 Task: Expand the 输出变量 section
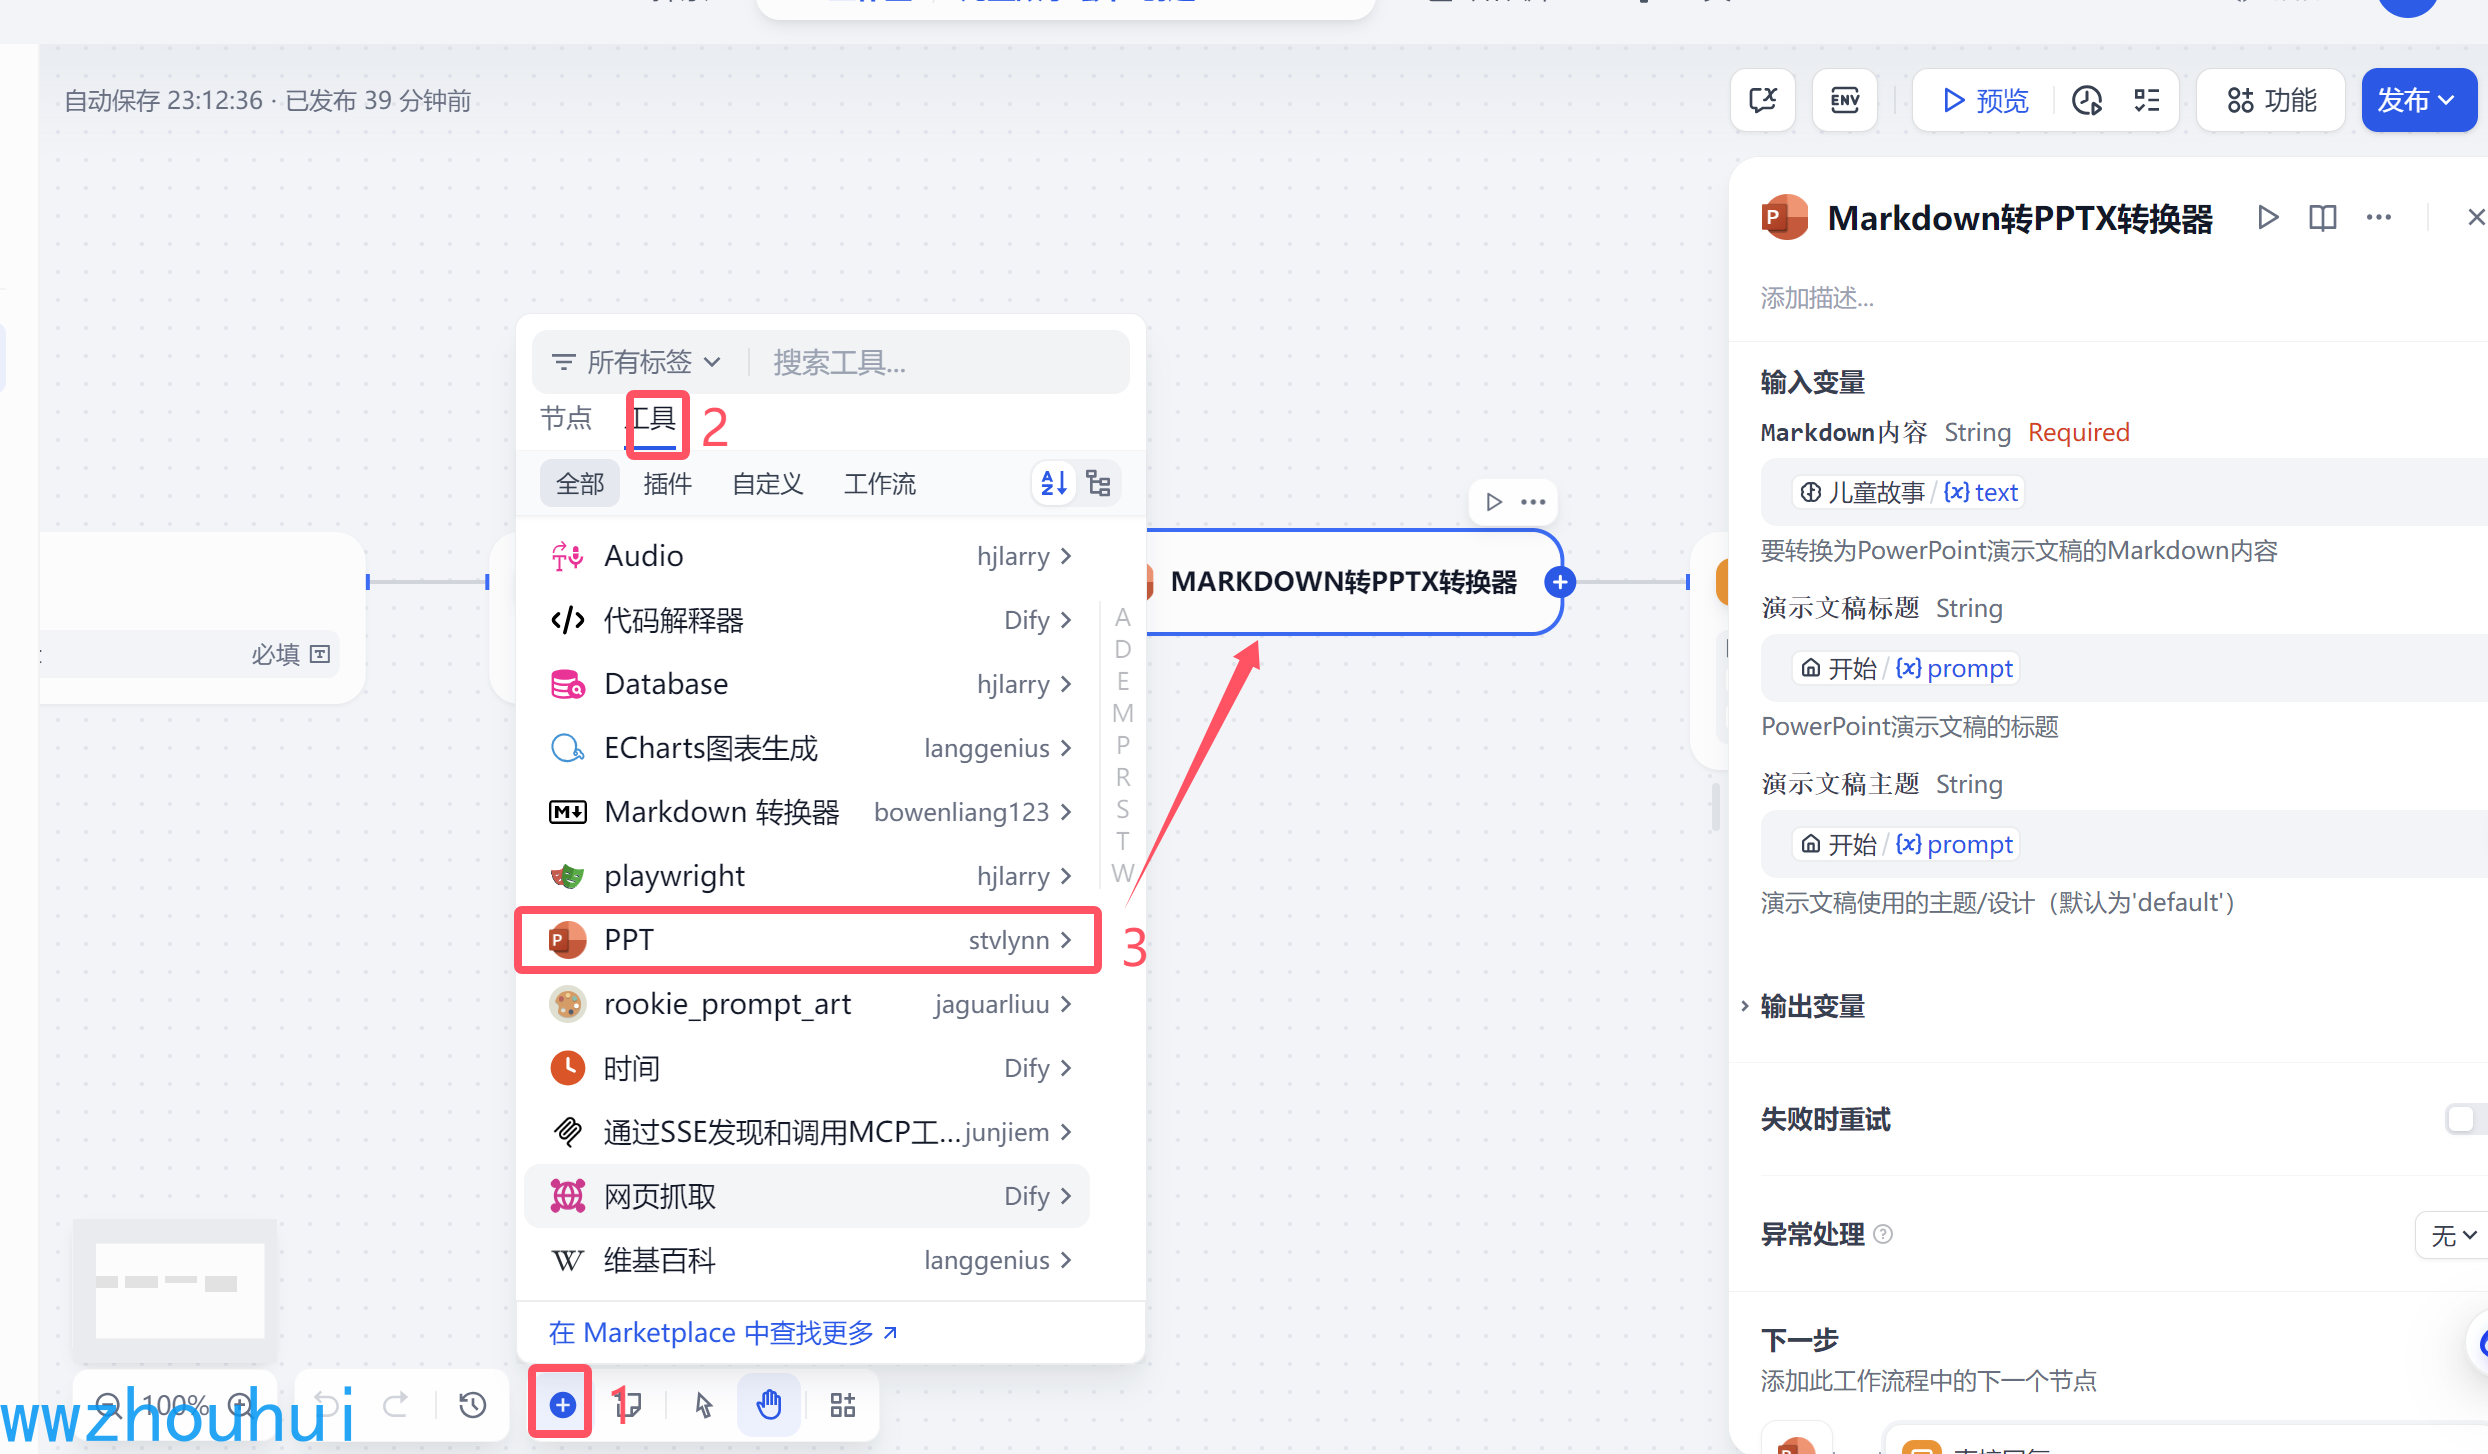tap(1812, 1006)
